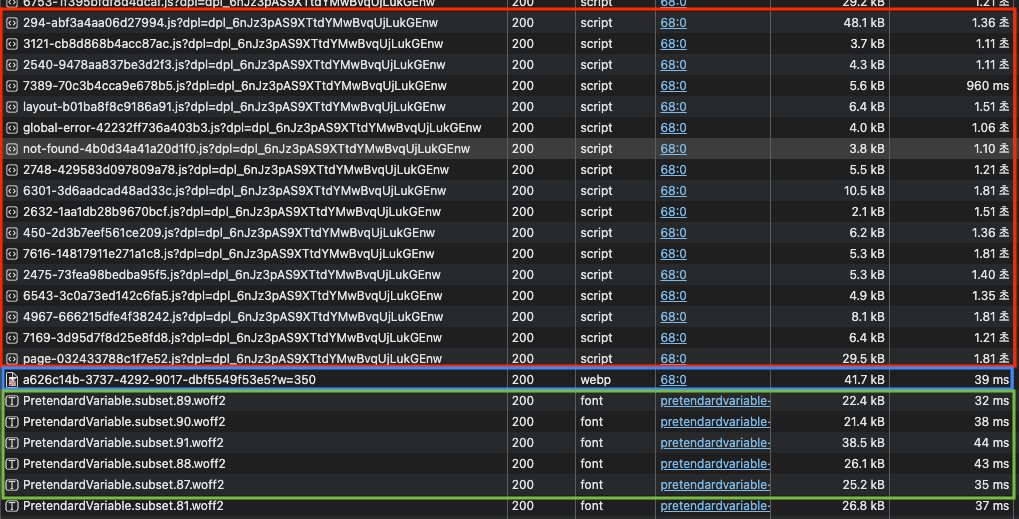The image size is (1019, 519).
Task: Select the request name not-found-4b0d34a41a20d1f0.js
Action: tap(246, 149)
